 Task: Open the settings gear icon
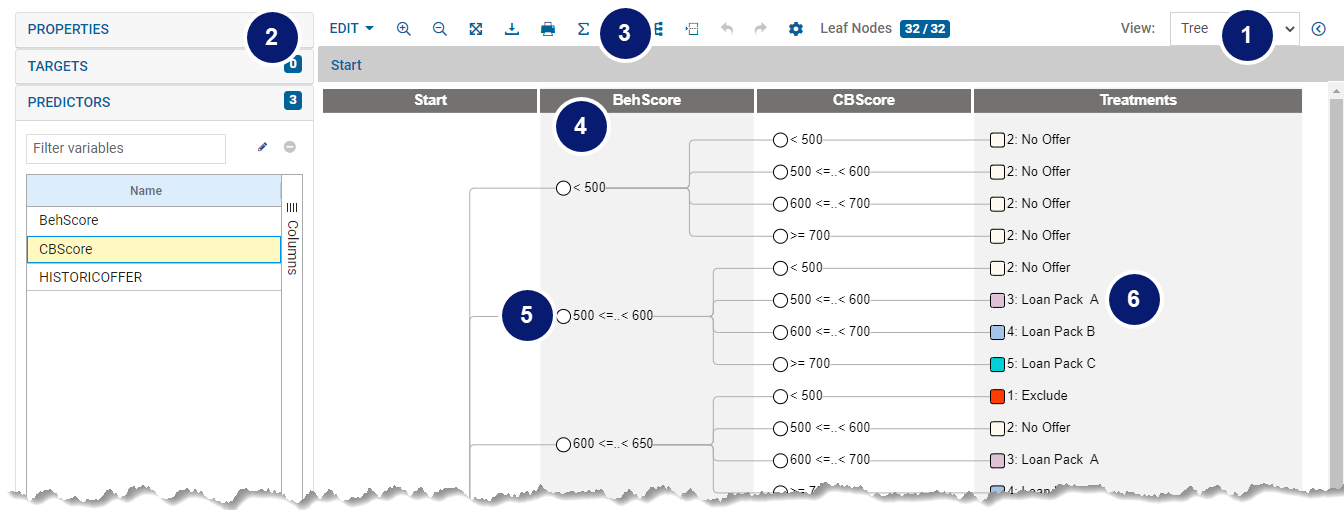(x=796, y=29)
